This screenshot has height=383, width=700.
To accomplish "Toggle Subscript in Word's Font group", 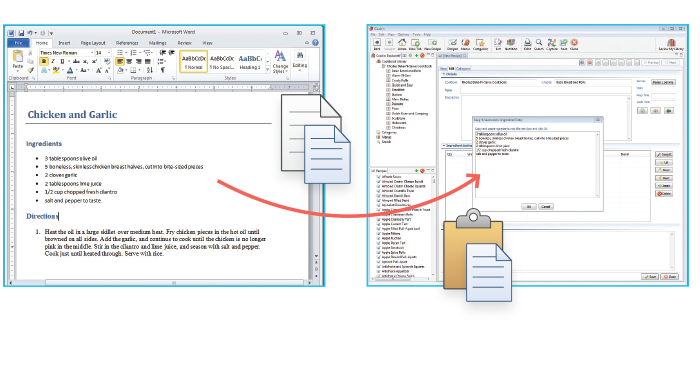I will coord(85,61).
